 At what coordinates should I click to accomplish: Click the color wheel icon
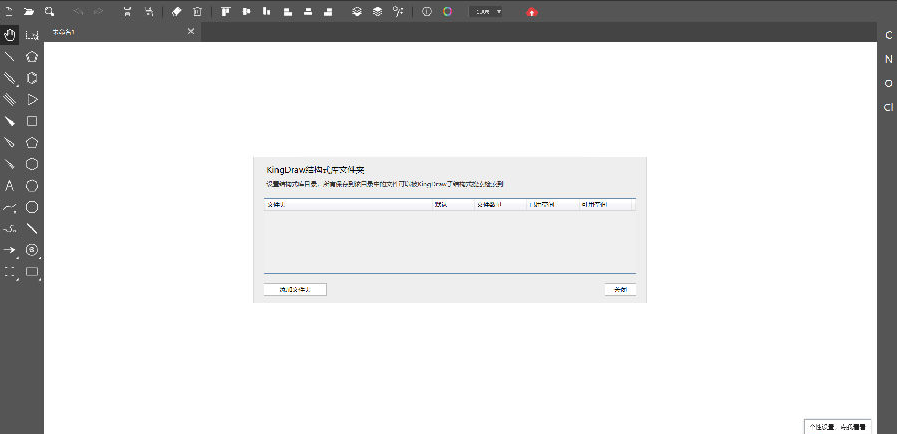(447, 11)
